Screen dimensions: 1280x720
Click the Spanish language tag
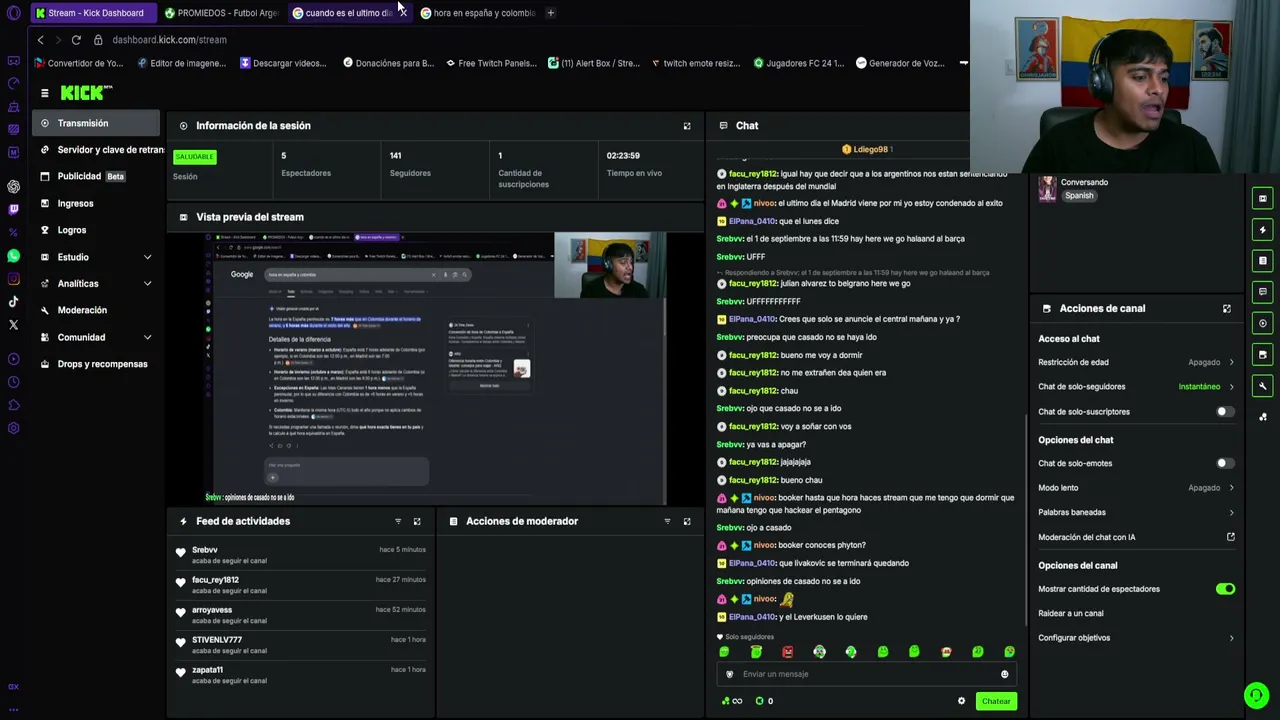(1079, 196)
